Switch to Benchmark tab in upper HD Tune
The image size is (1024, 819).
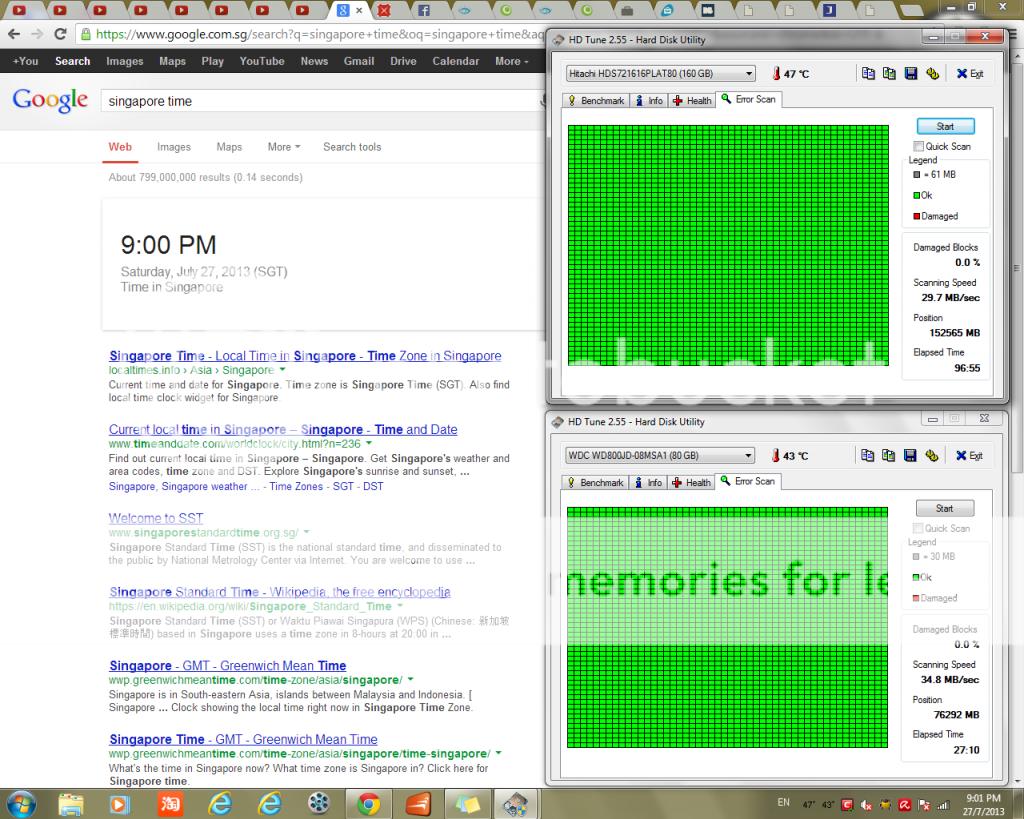(x=596, y=101)
